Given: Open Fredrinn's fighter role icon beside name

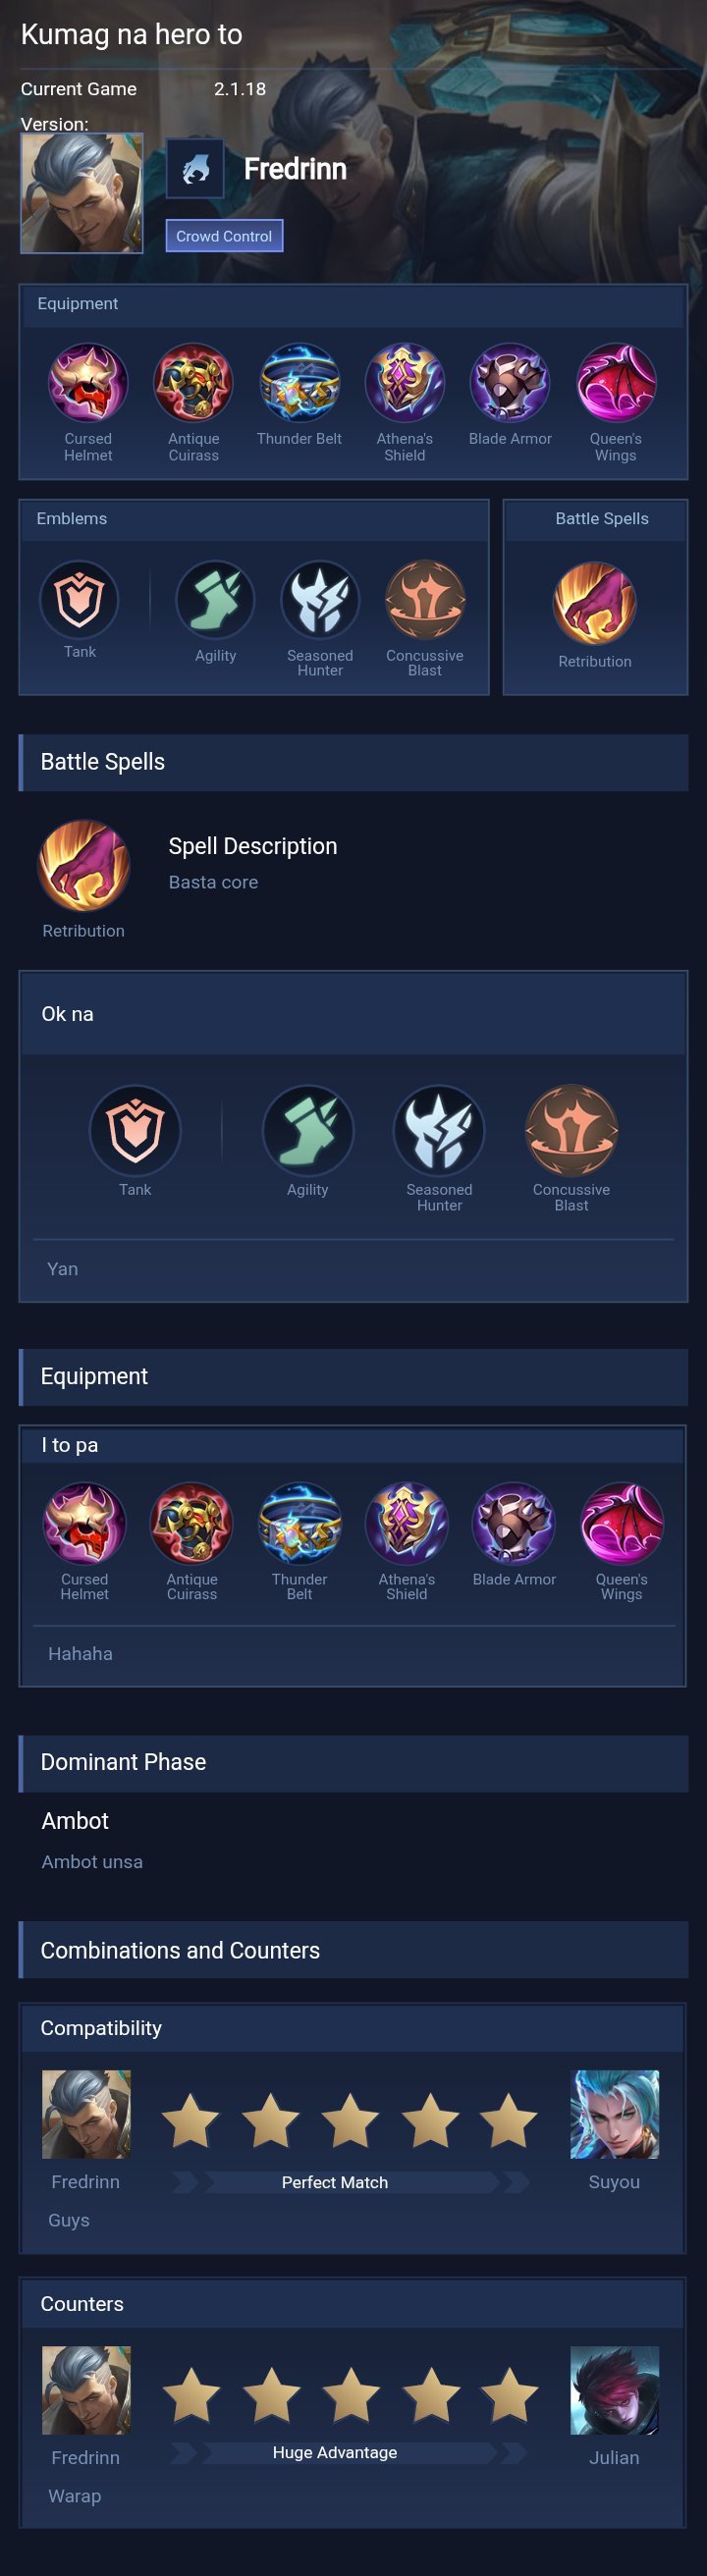Looking at the screenshot, I should [x=195, y=168].
